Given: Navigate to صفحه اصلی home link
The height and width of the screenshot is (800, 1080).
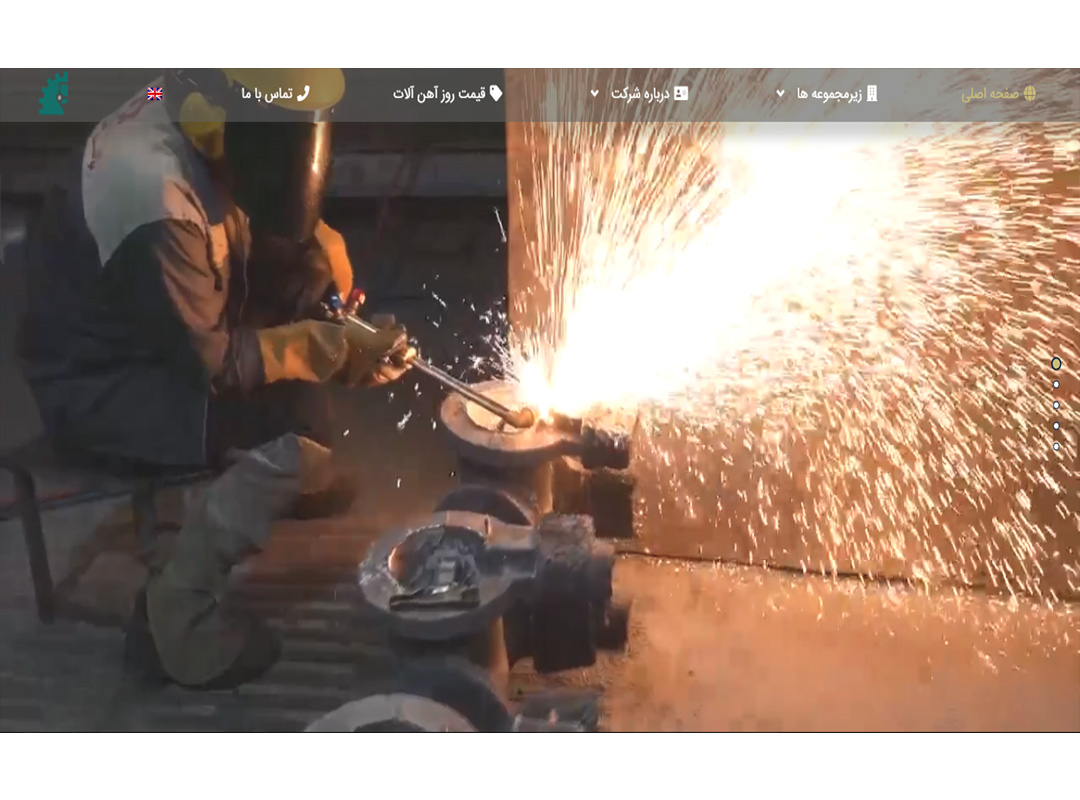Looking at the screenshot, I should pos(989,94).
